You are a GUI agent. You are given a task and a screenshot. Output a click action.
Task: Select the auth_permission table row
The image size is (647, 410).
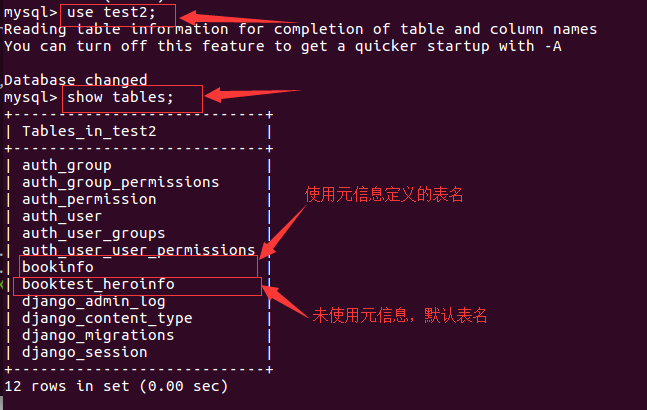click(x=89, y=199)
